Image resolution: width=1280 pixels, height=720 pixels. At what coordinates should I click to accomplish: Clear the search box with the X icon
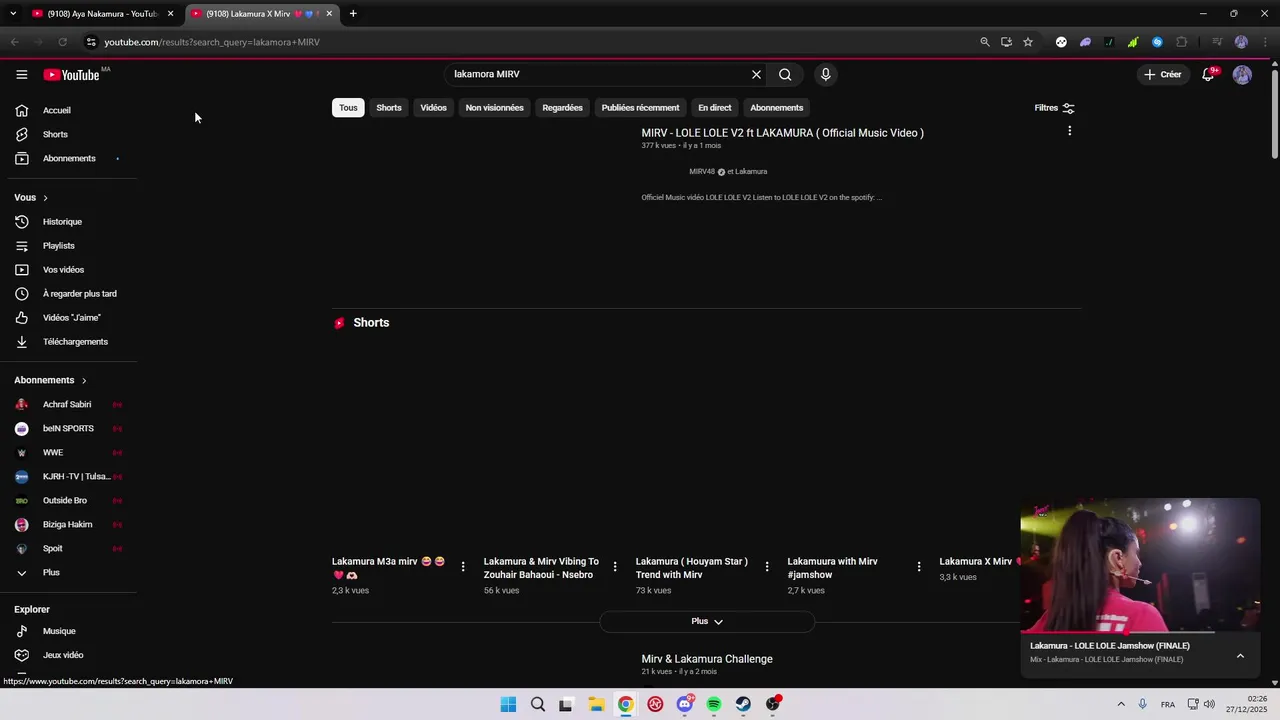(756, 74)
